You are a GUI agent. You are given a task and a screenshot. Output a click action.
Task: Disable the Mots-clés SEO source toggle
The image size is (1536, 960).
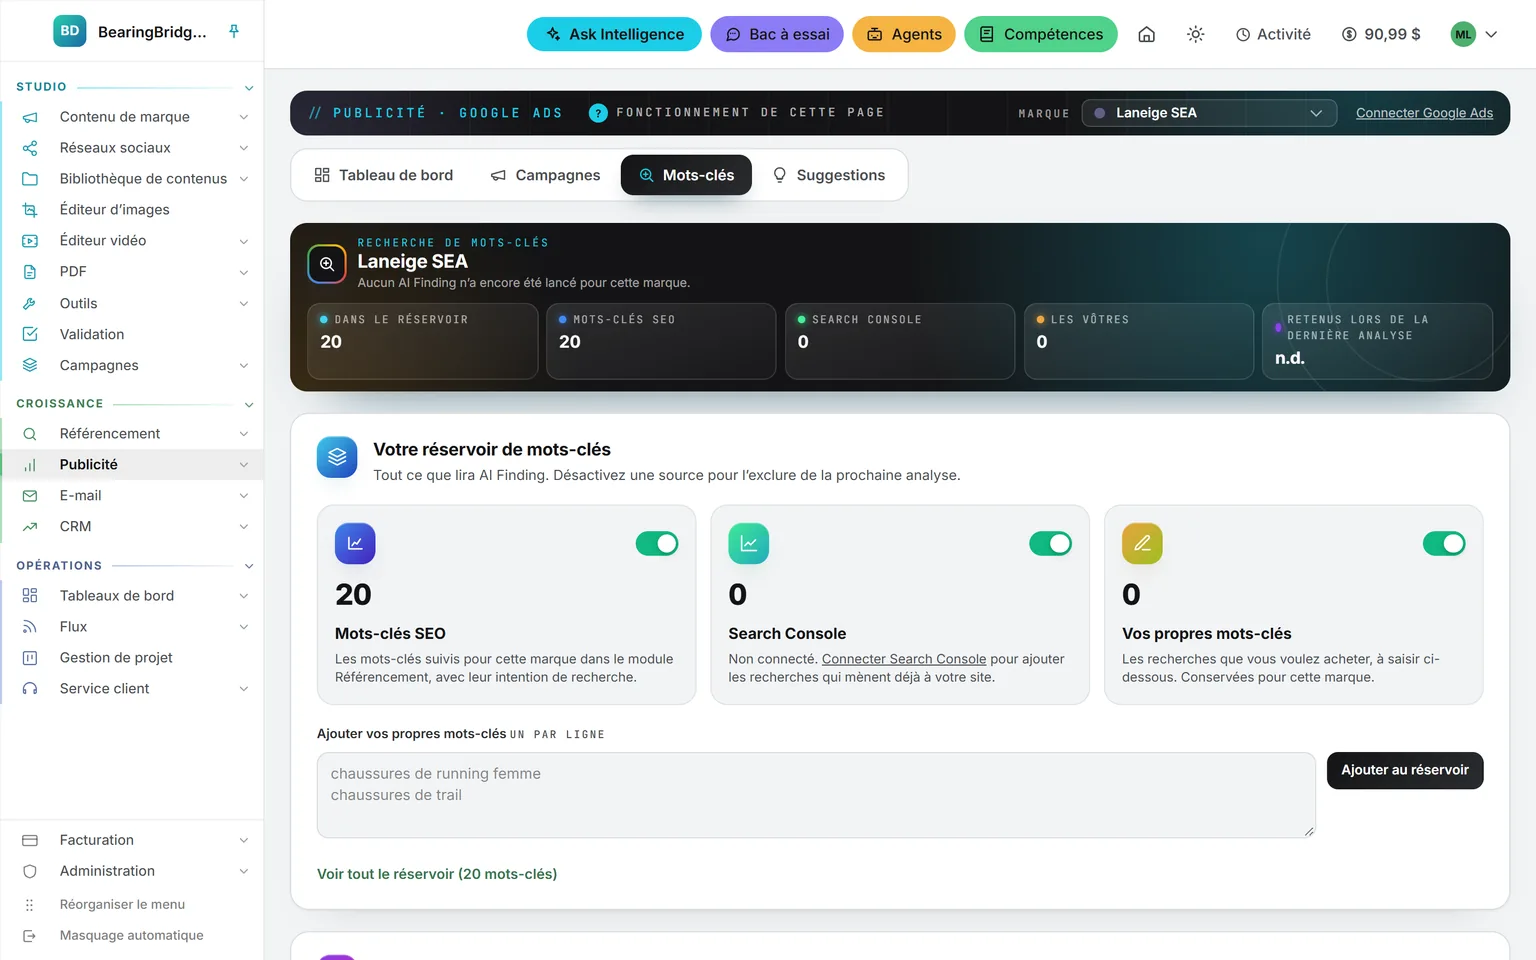[x=657, y=544]
